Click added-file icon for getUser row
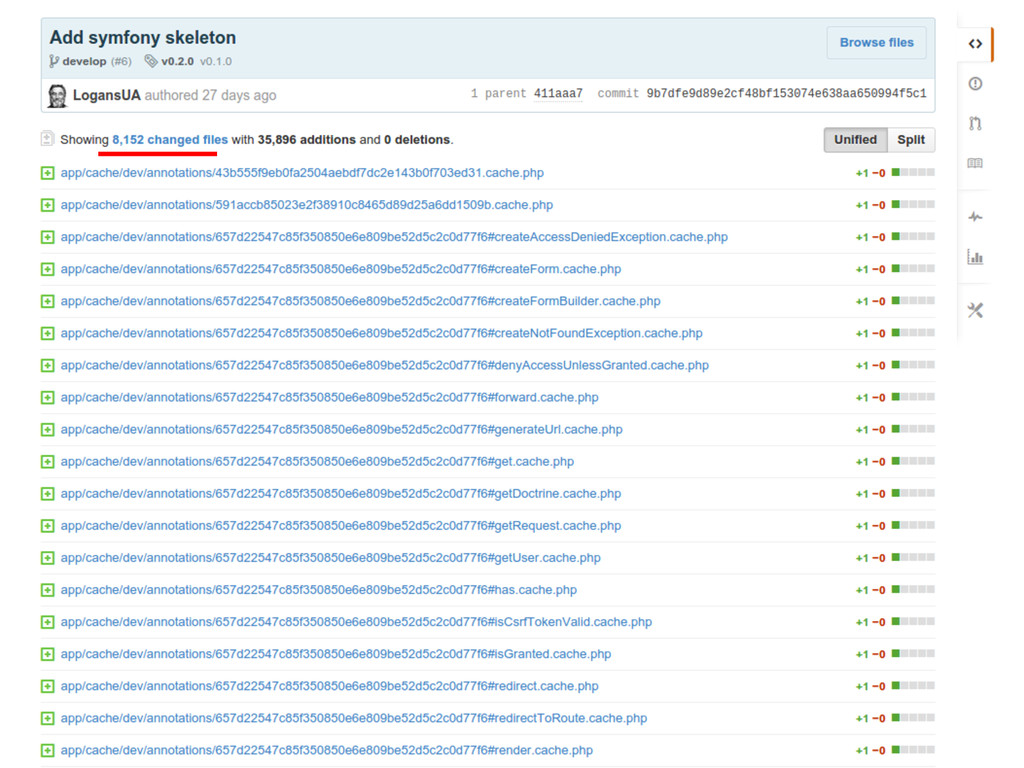This screenshot has height=768, width=1024. (x=48, y=558)
